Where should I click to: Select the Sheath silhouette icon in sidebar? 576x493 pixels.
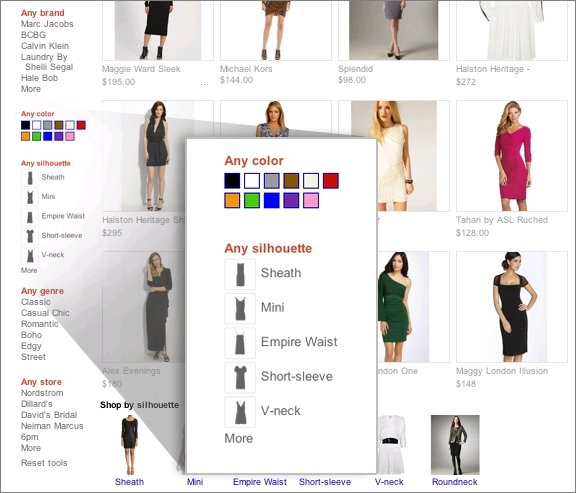30,178
